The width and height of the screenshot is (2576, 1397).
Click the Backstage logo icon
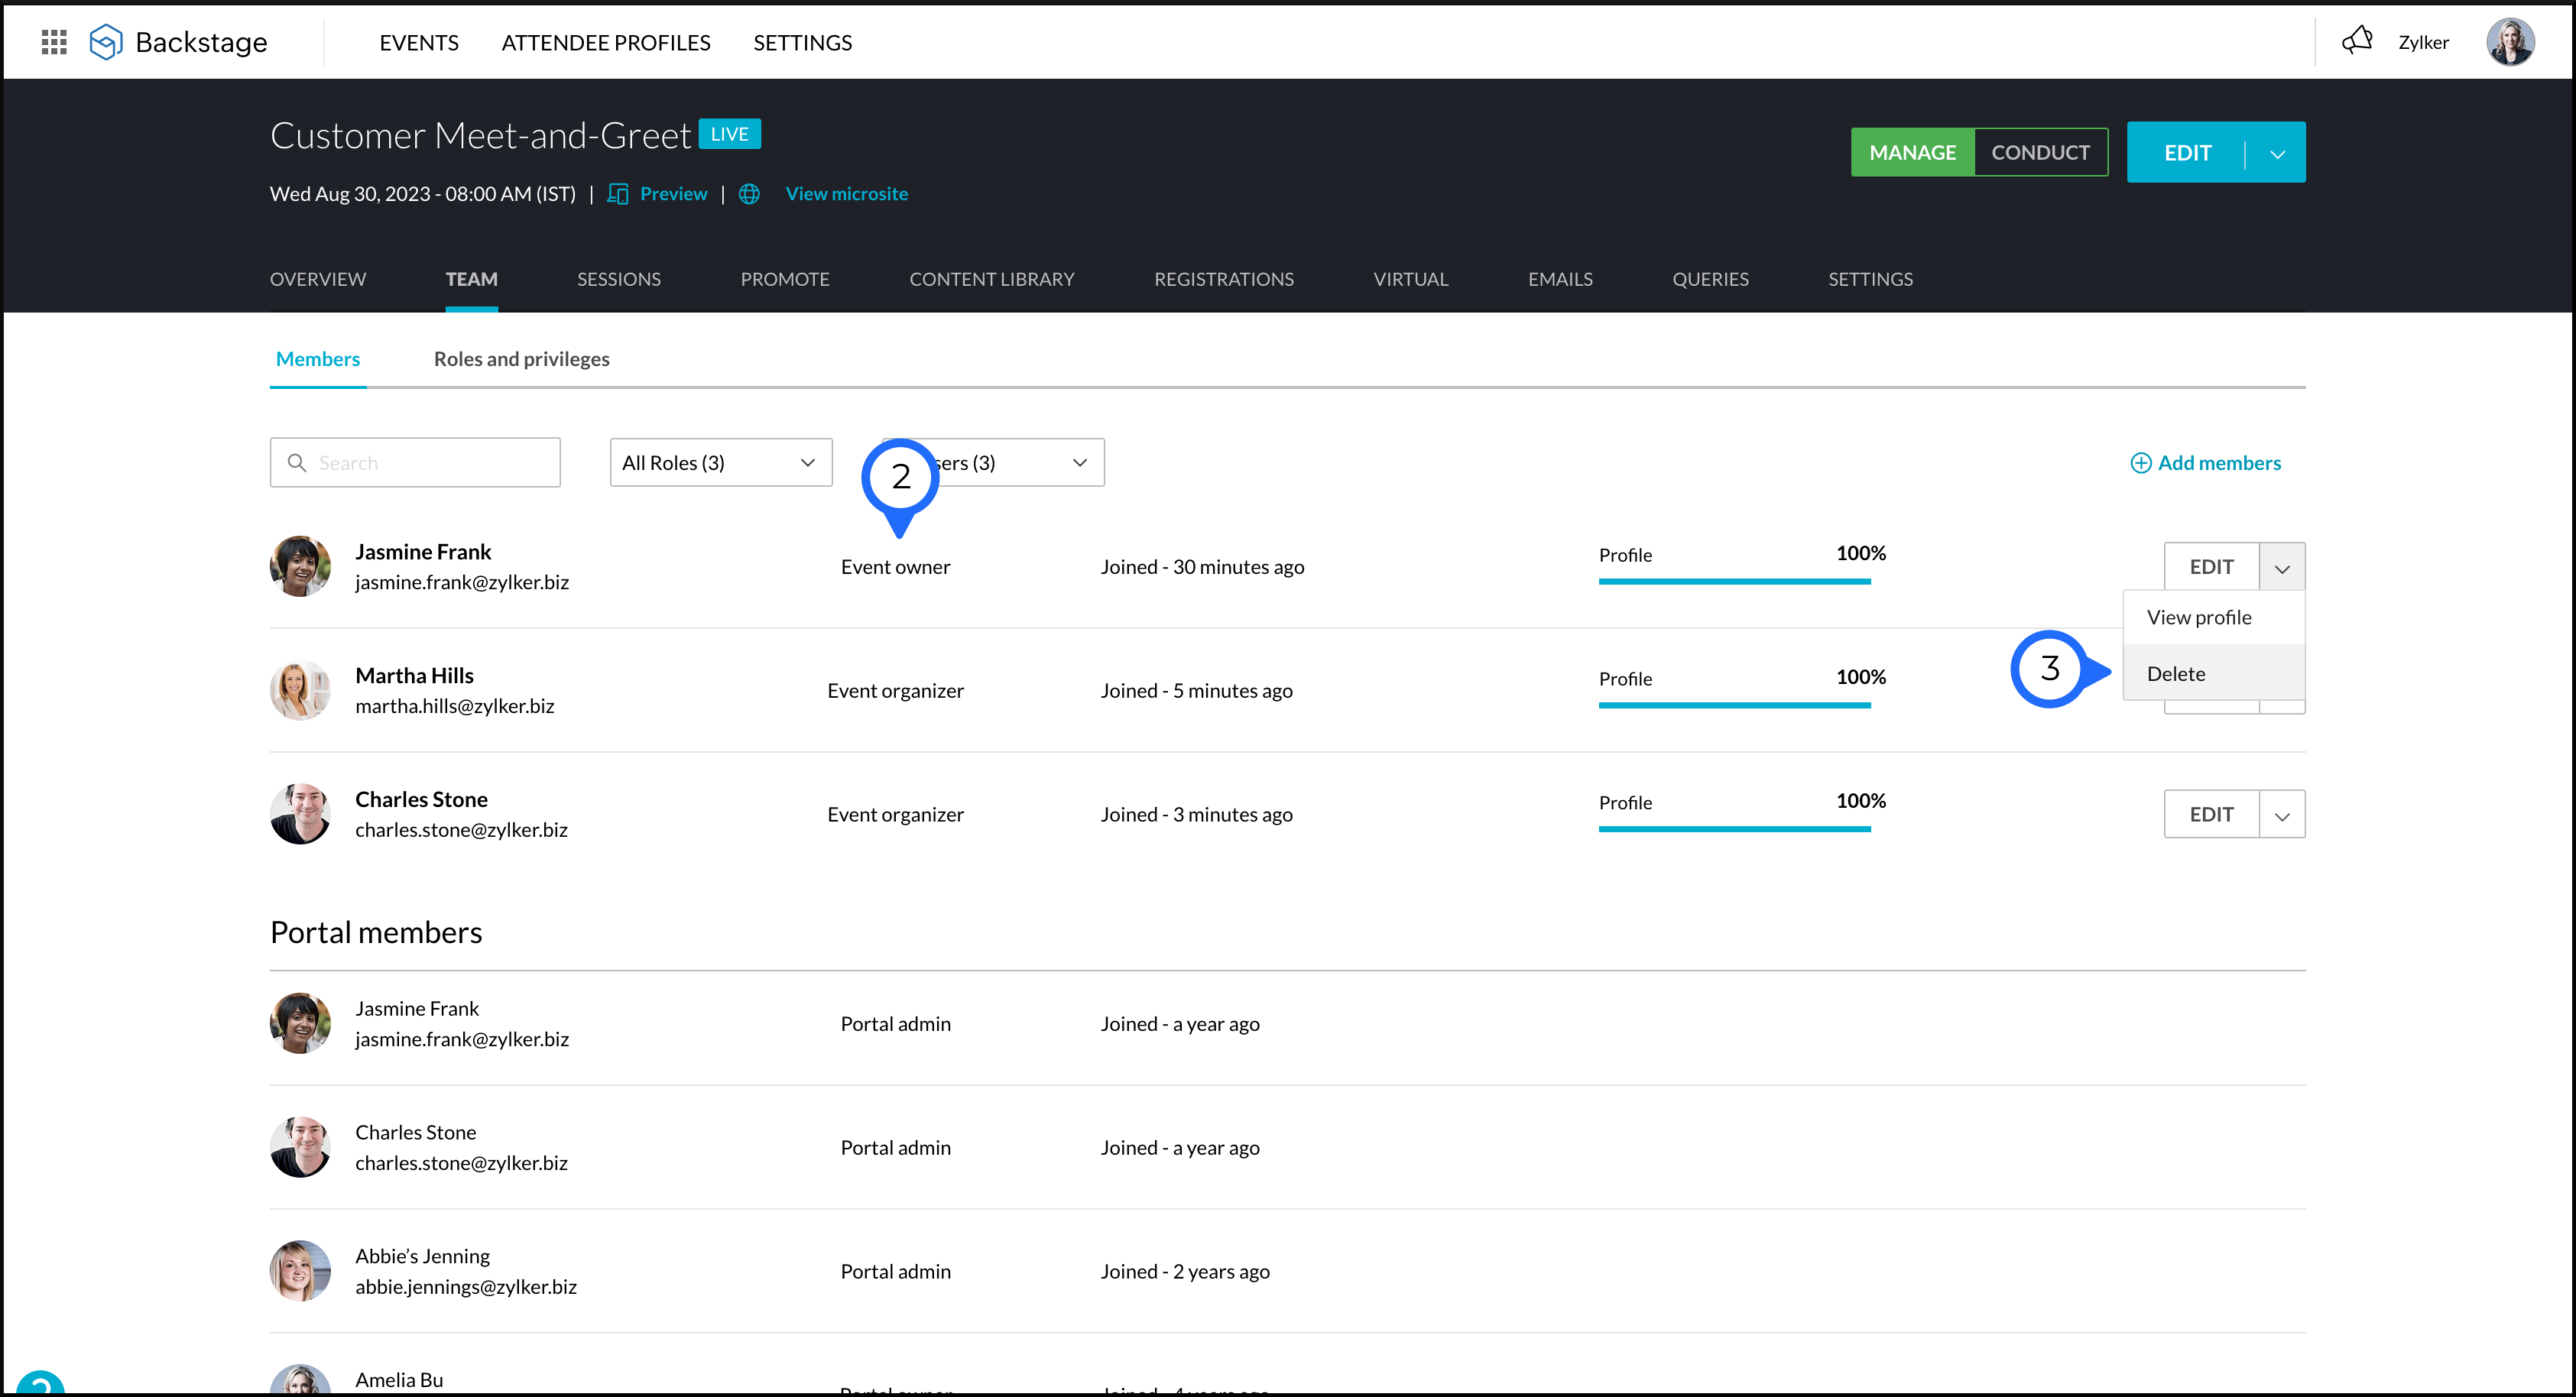pos(106,42)
